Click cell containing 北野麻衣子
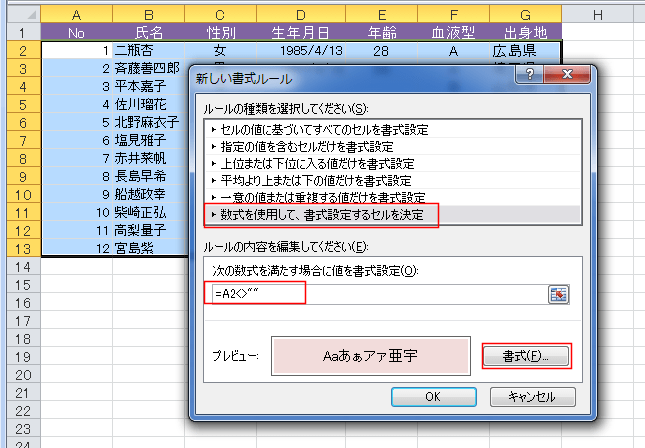 click(x=148, y=122)
